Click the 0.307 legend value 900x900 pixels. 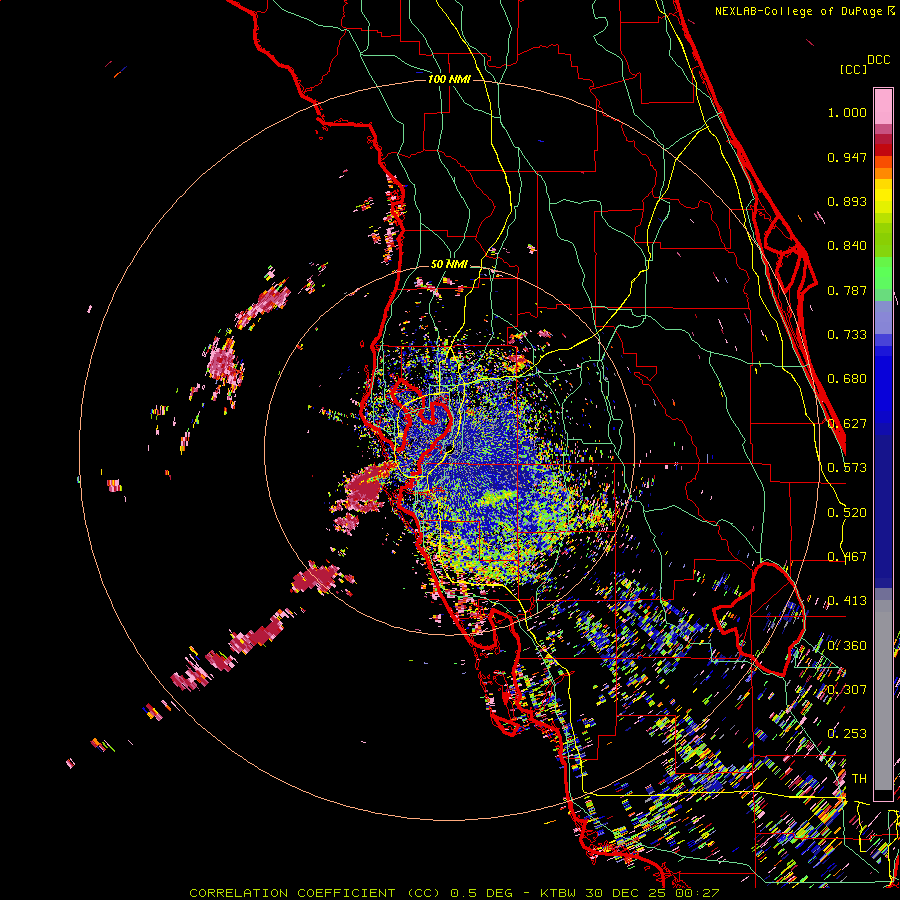847,690
